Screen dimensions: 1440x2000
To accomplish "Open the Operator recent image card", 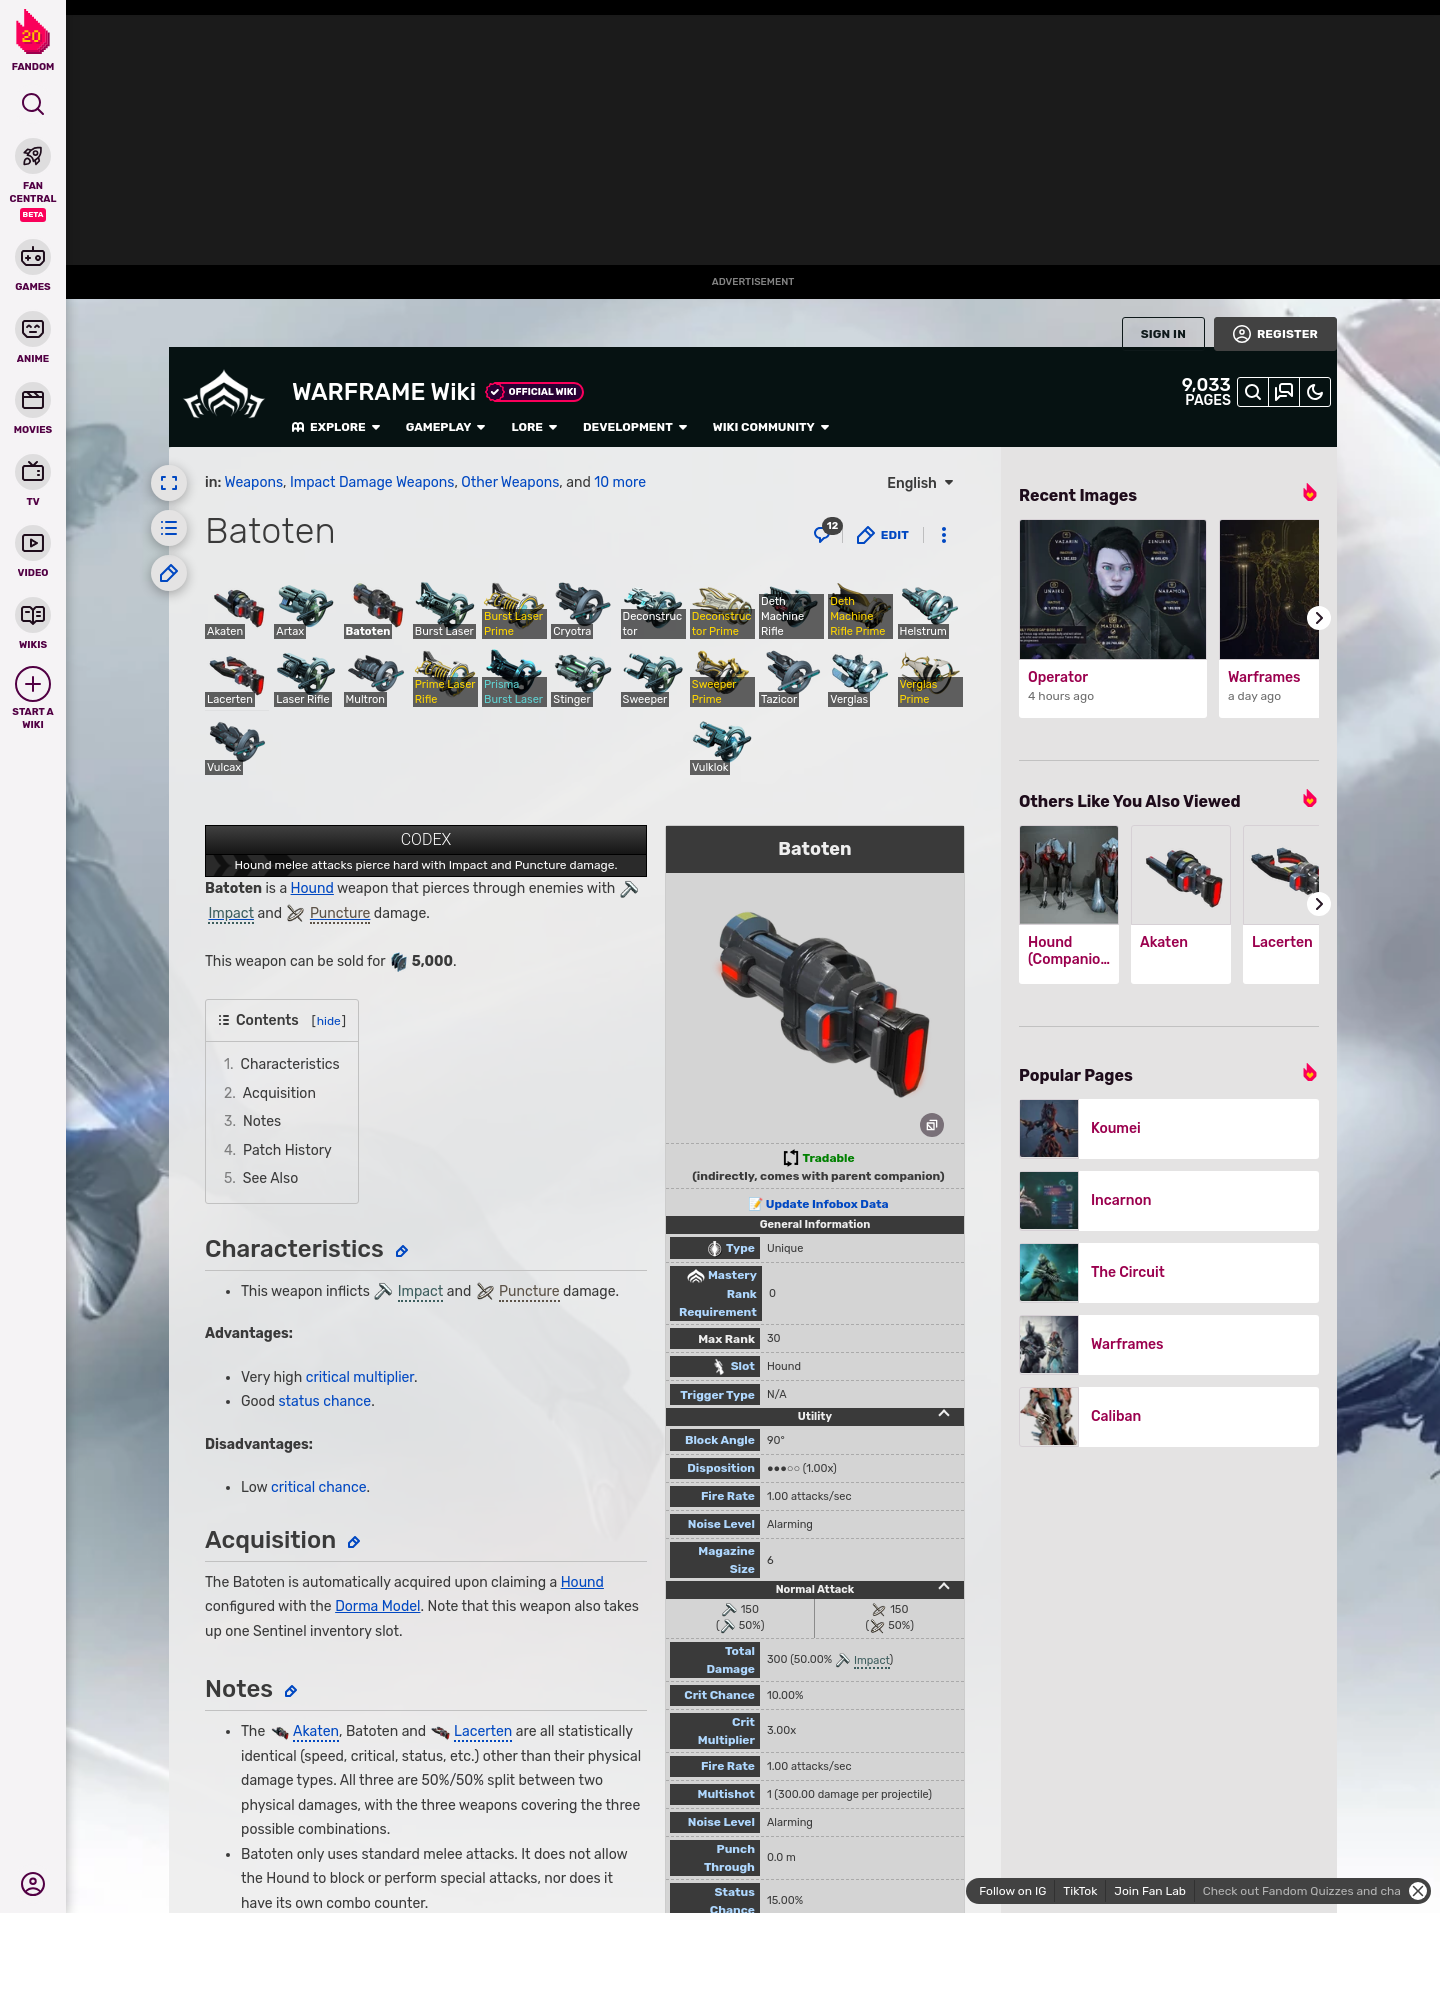I will click(x=1113, y=618).
